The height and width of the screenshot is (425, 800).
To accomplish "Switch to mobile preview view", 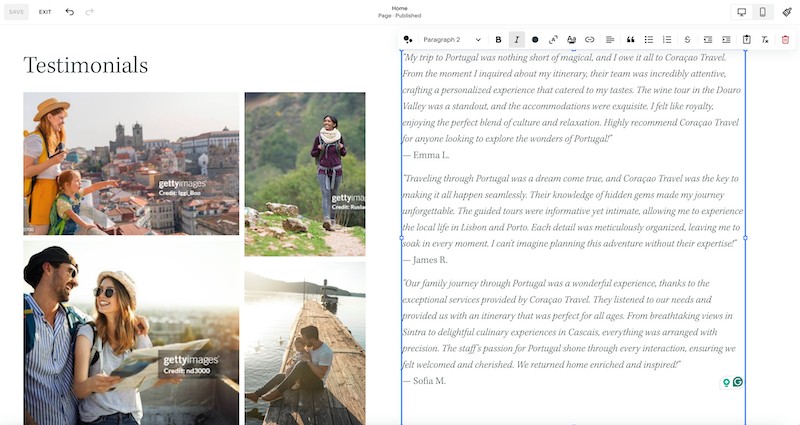I will click(x=762, y=12).
